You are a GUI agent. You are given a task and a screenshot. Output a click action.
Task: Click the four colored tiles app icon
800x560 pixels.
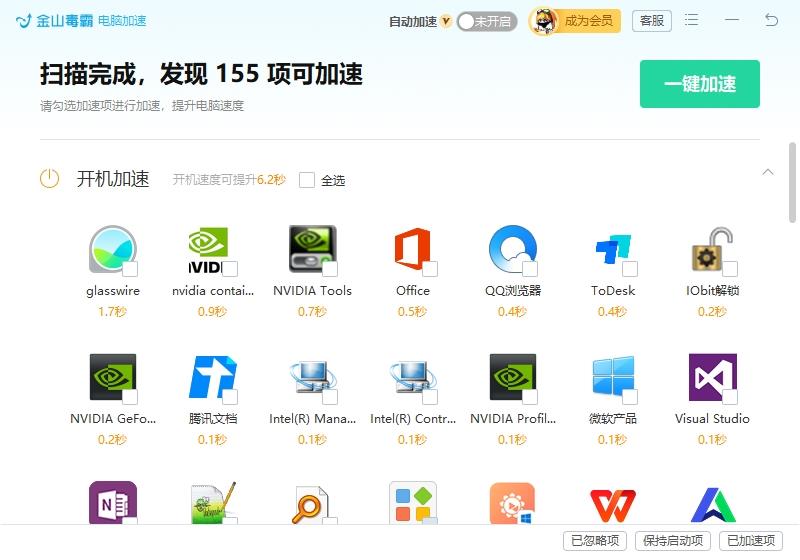(413, 503)
